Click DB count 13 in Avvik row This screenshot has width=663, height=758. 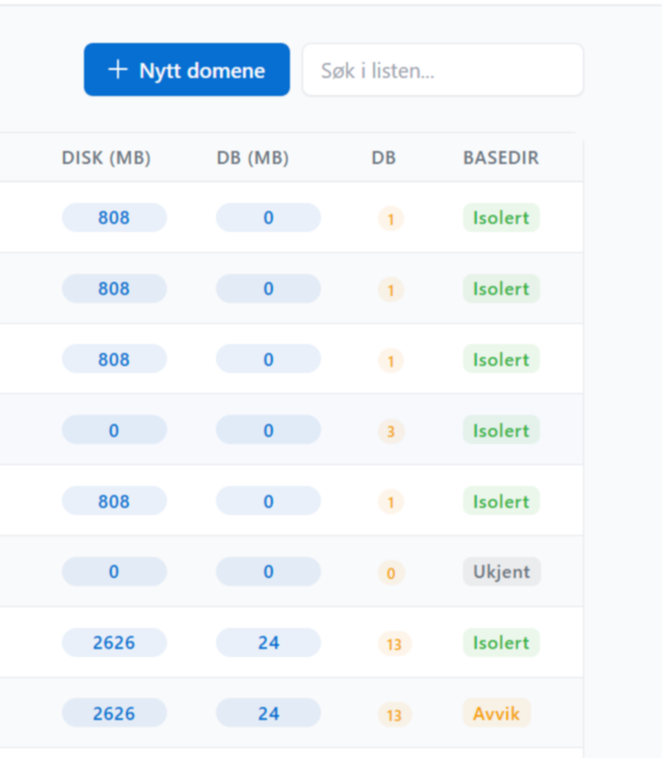394,714
